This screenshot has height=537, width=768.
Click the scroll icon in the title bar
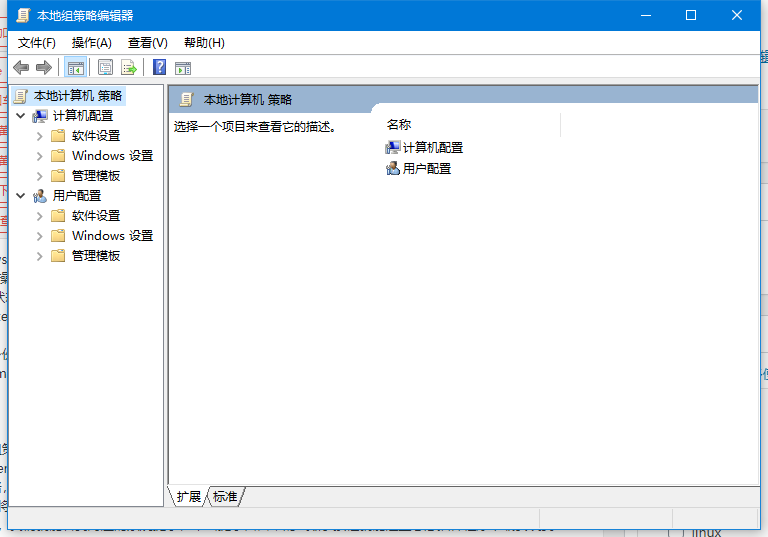coord(23,15)
